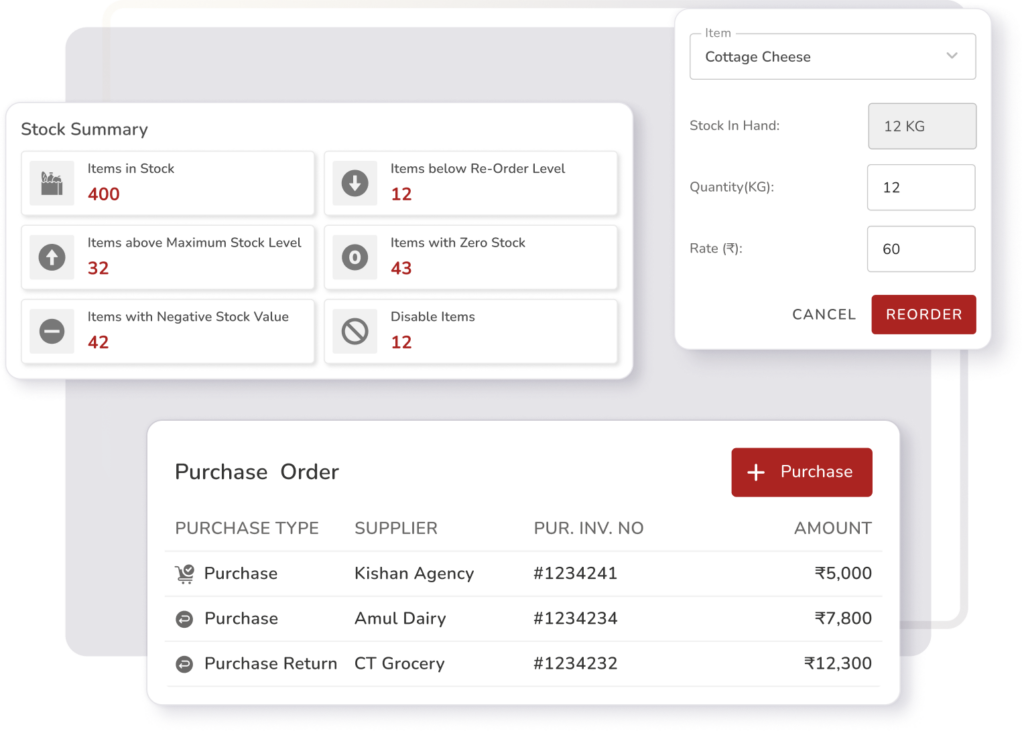1024x731 pixels.
Task: Open the Item dropdown showing Cottage Cheese
Action: (x=820, y=57)
